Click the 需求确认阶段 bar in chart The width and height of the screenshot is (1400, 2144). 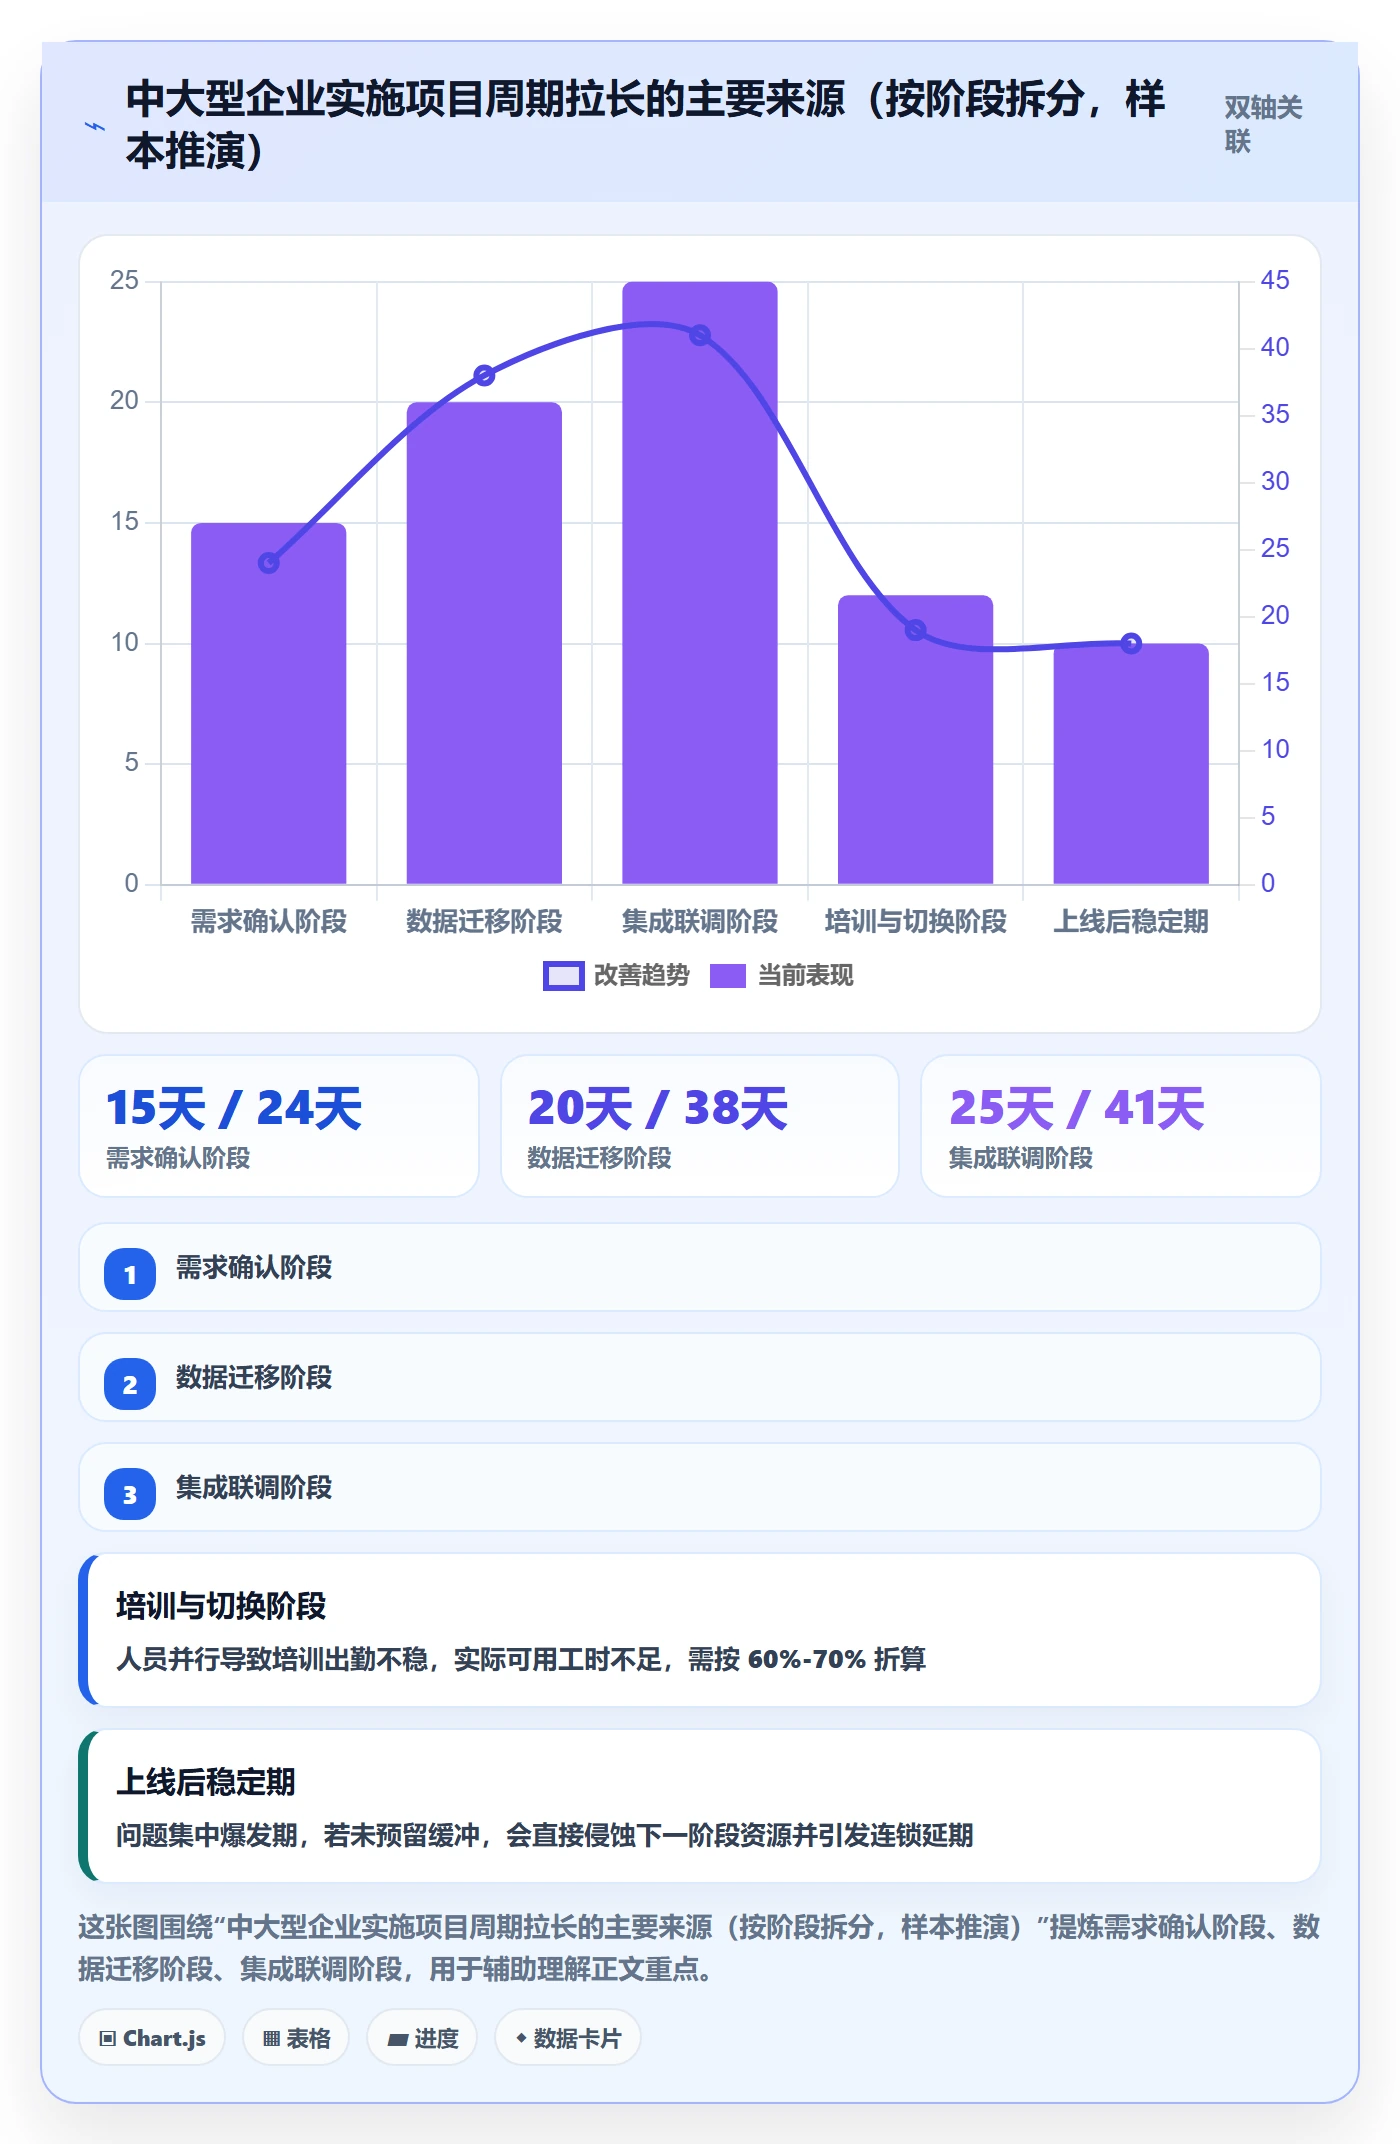[269, 703]
